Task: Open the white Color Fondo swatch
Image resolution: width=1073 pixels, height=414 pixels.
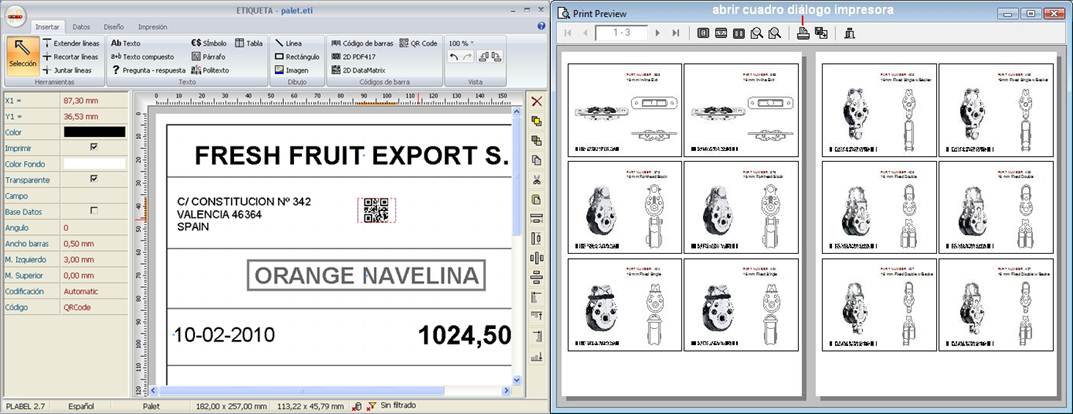Action: (94, 164)
